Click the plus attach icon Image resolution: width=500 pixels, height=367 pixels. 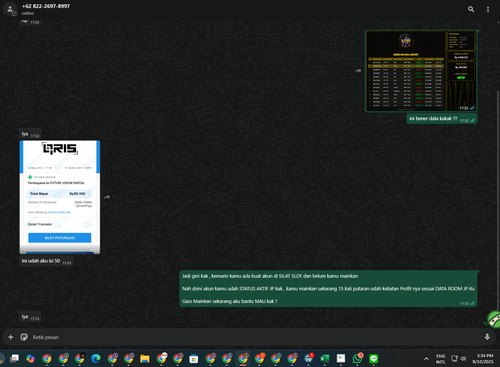coord(10,337)
